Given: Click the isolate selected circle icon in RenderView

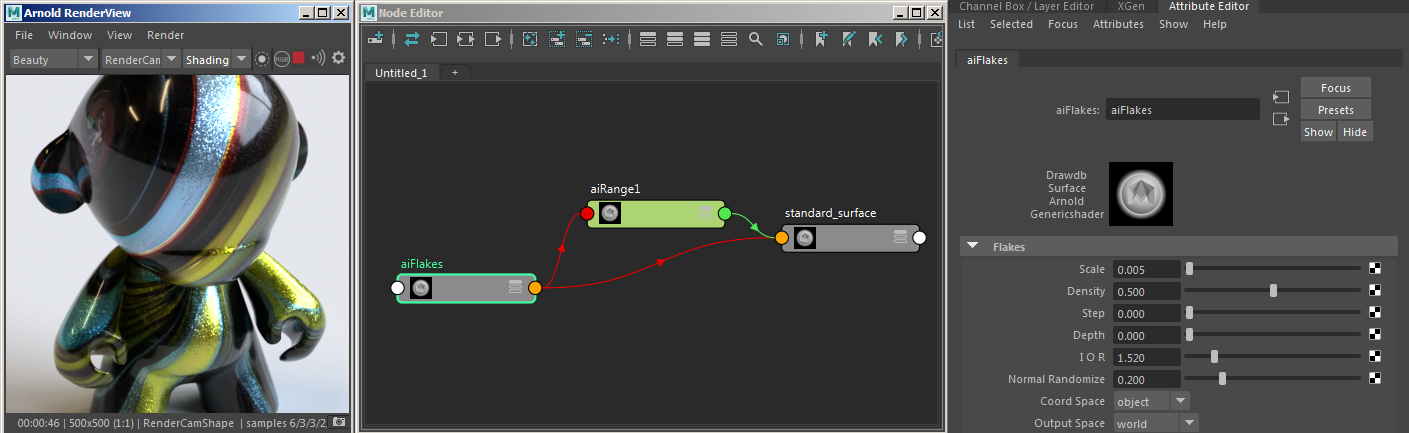Looking at the screenshot, I should 262,59.
